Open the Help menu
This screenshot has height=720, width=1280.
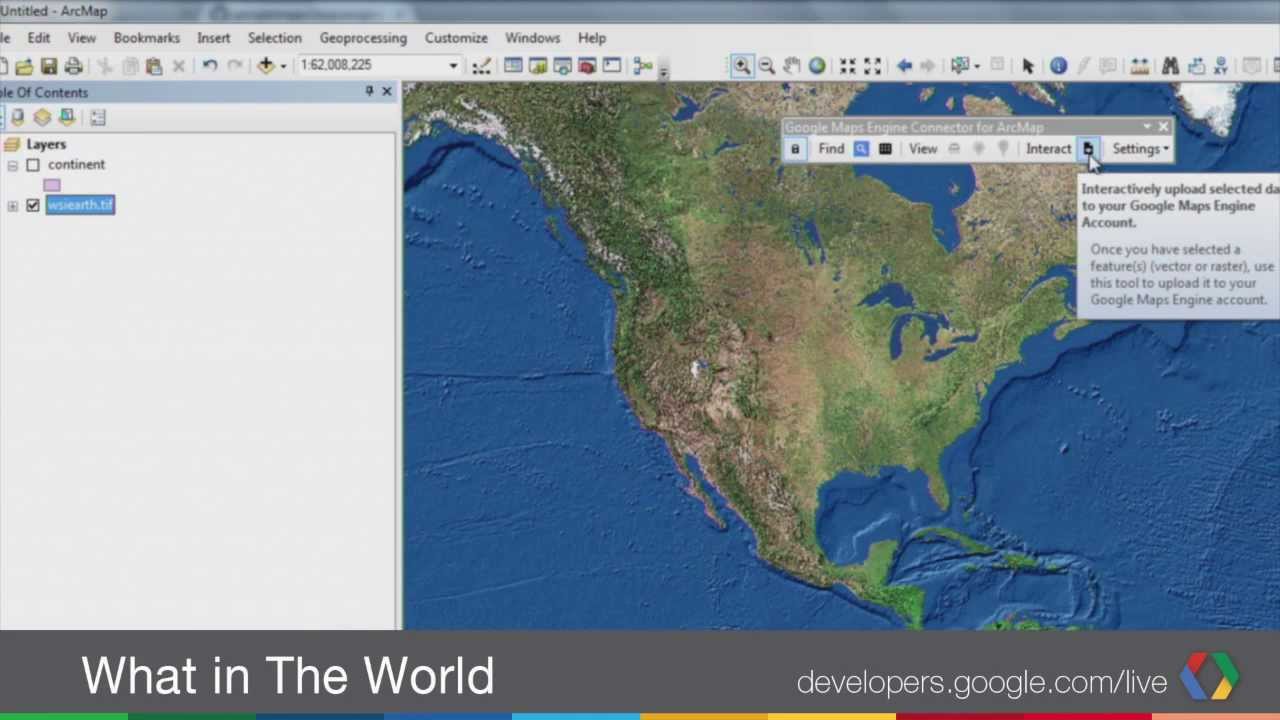pos(592,38)
